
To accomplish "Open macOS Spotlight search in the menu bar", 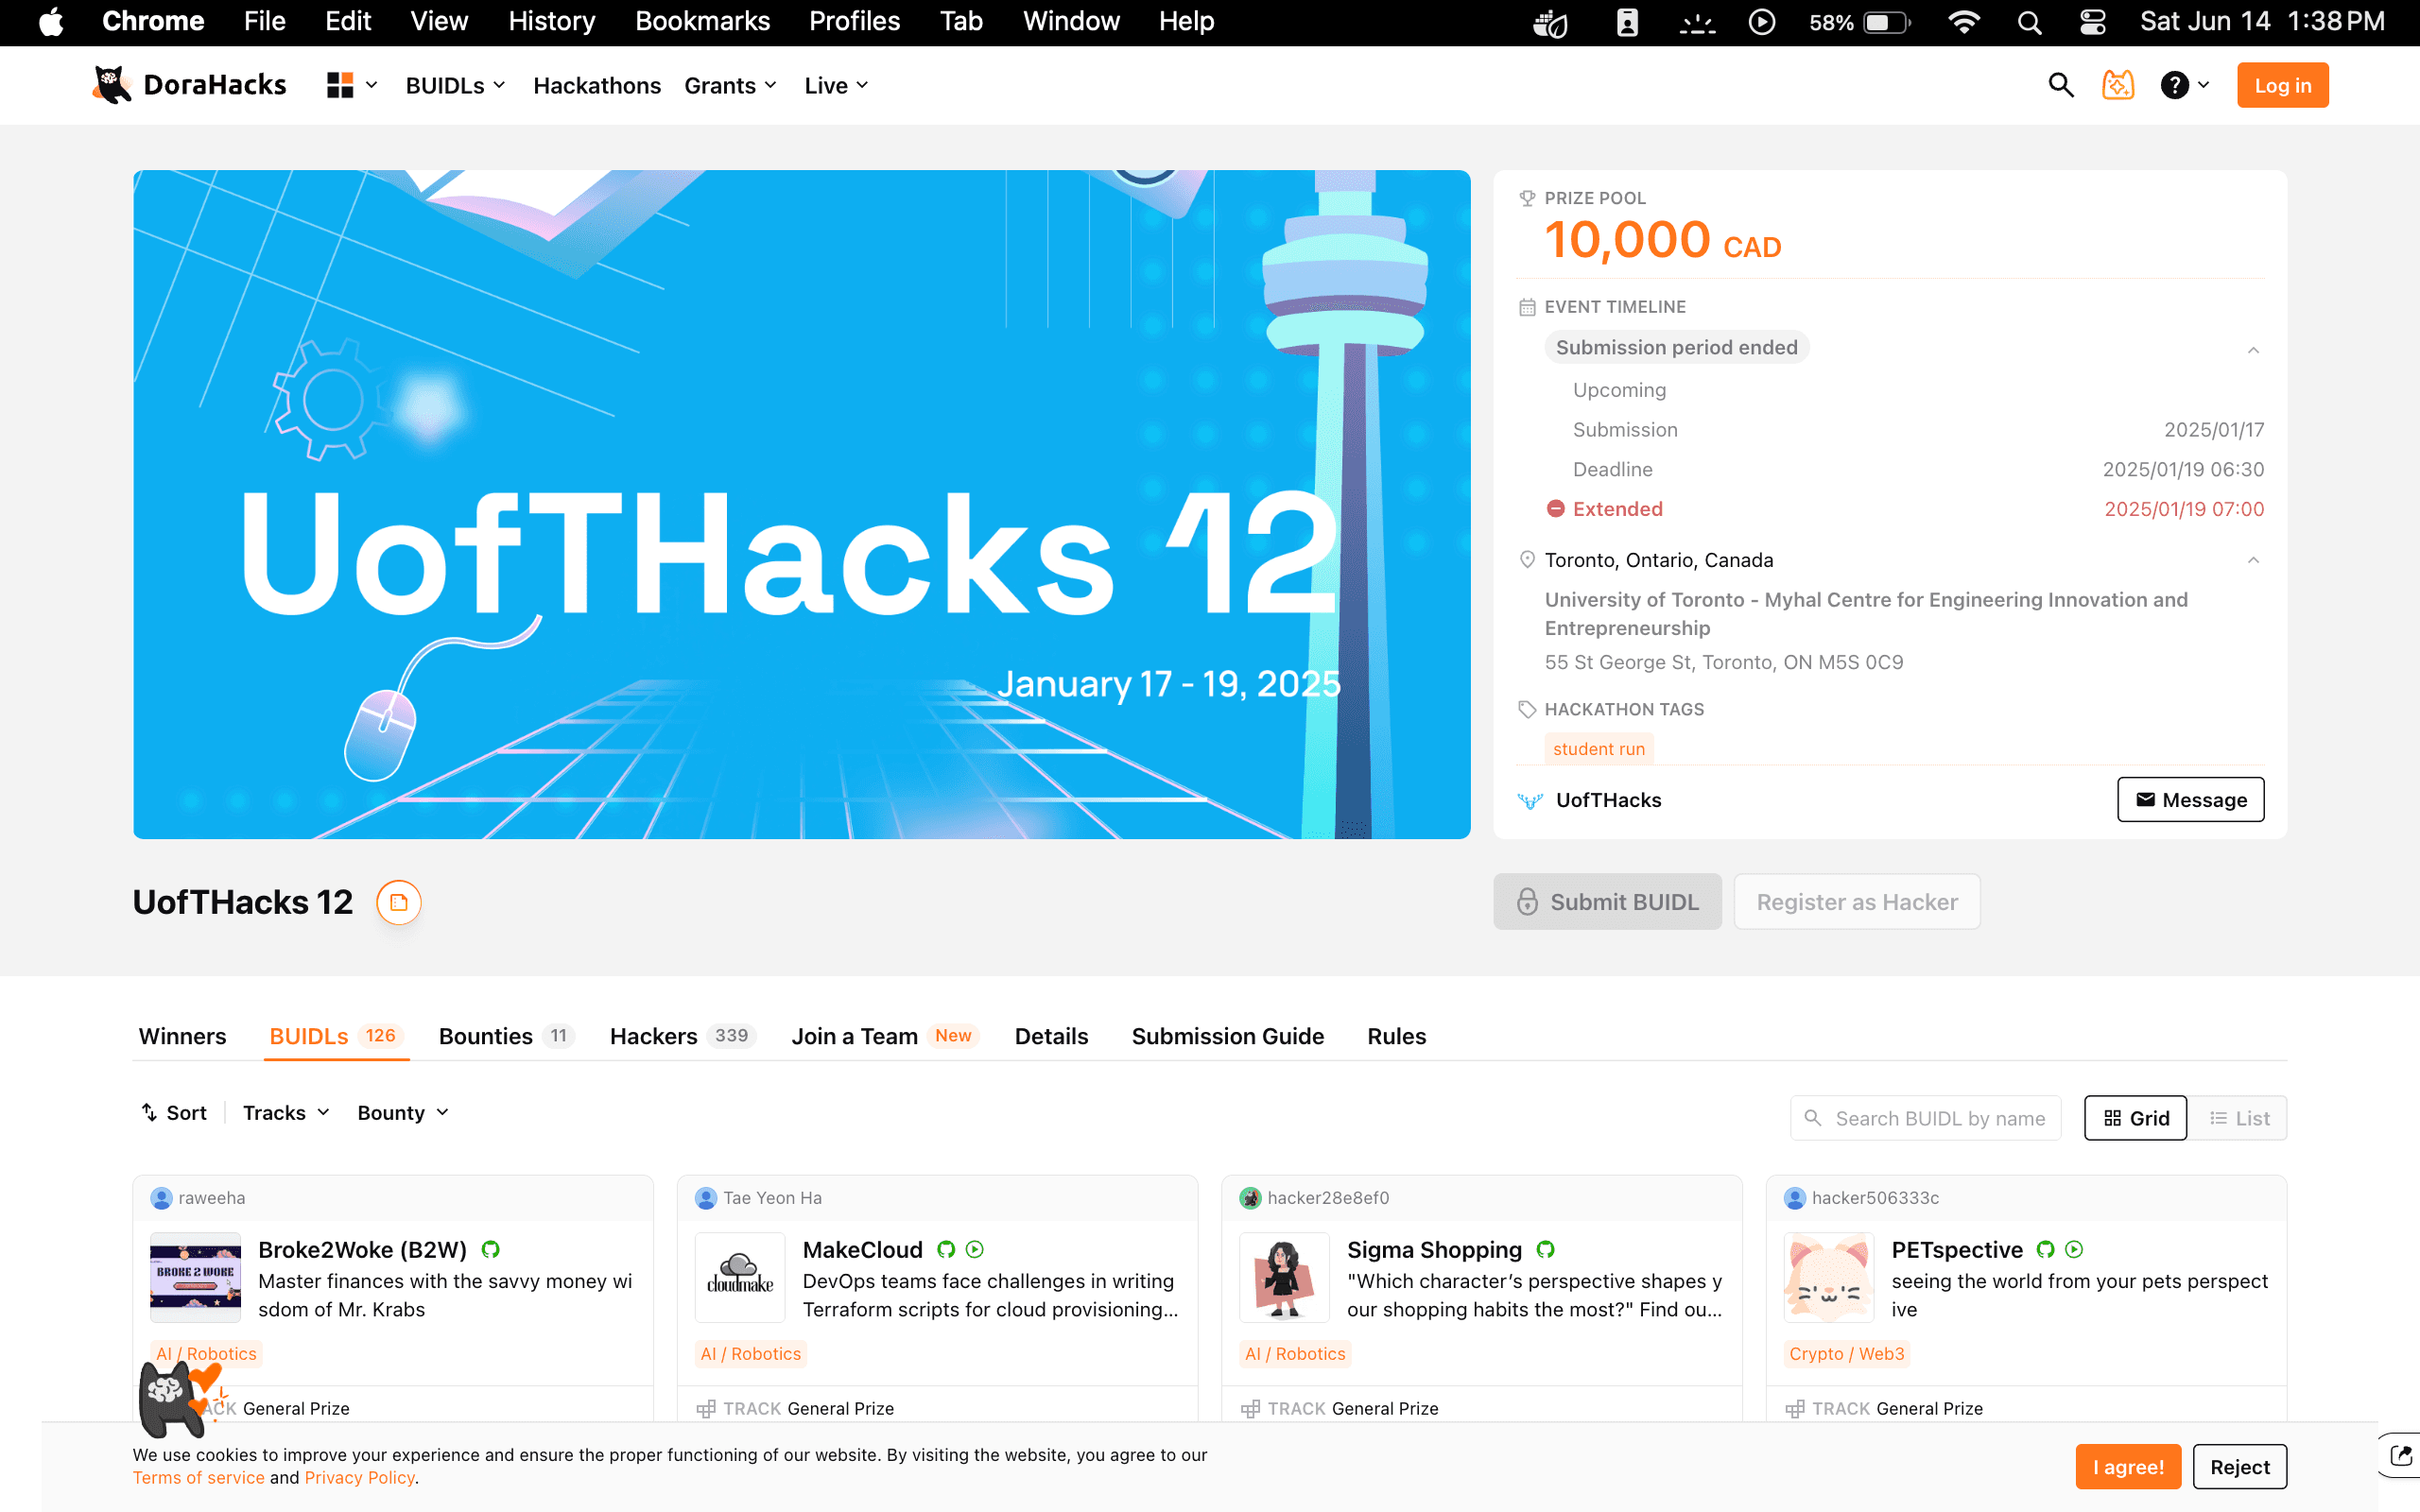I will 2029,22.
